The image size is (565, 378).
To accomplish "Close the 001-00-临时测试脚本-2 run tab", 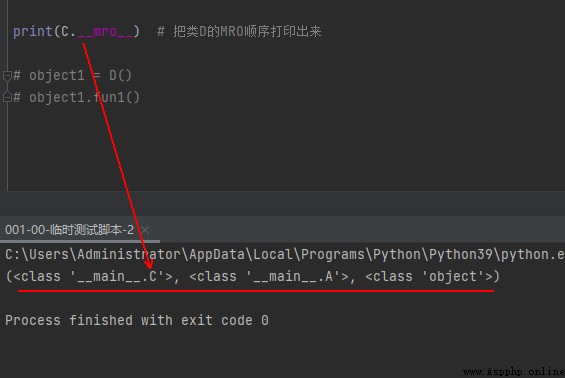I will [x=145, y=230].
